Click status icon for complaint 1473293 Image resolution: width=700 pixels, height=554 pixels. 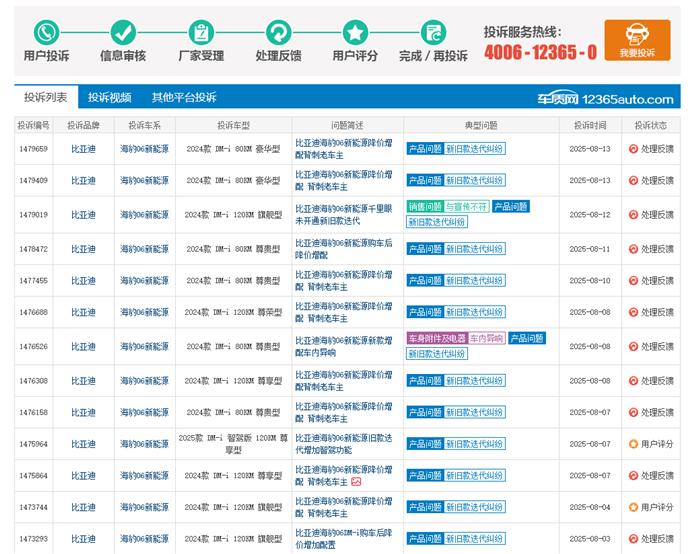[x=633, y=539]
